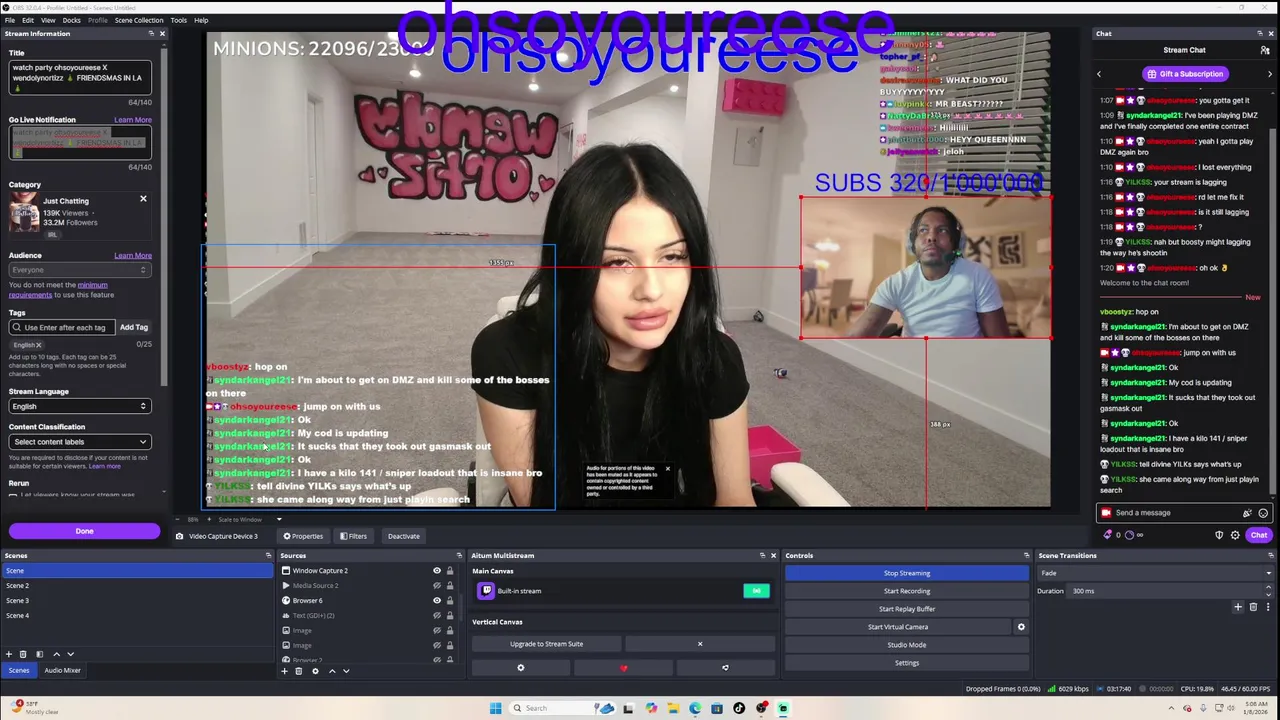Increase transition duration with stepper arrow
The height and width of the screenshot is (720, 1280).
pos(1270,589)
